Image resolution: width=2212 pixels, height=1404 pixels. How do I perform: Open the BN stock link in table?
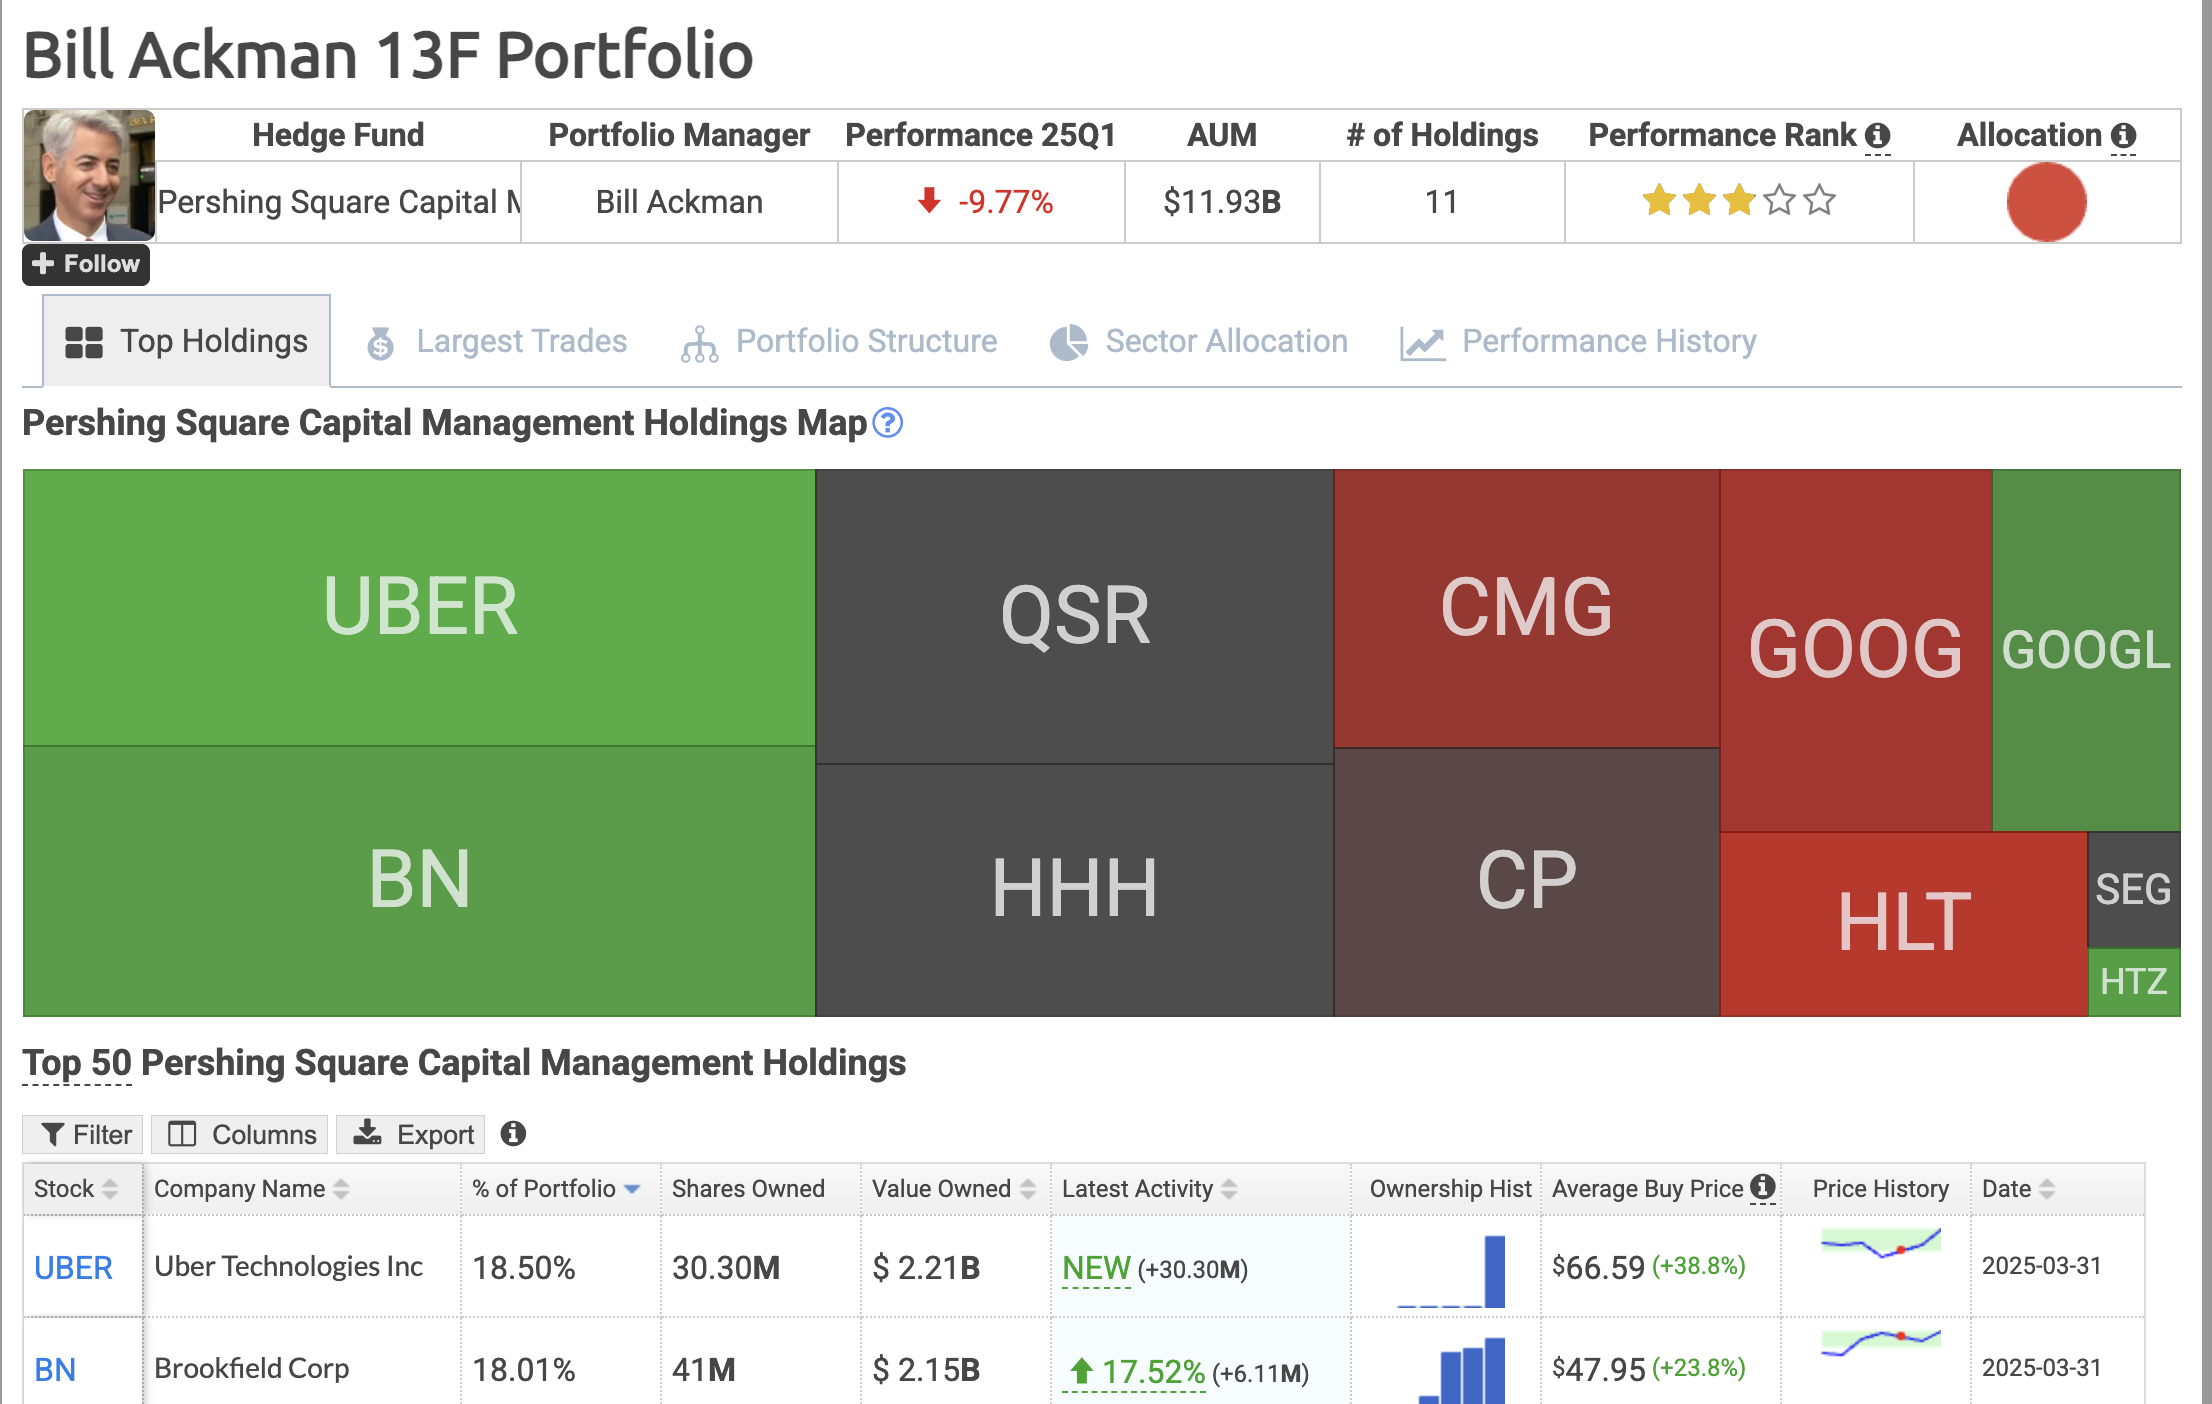(55, 1370)
